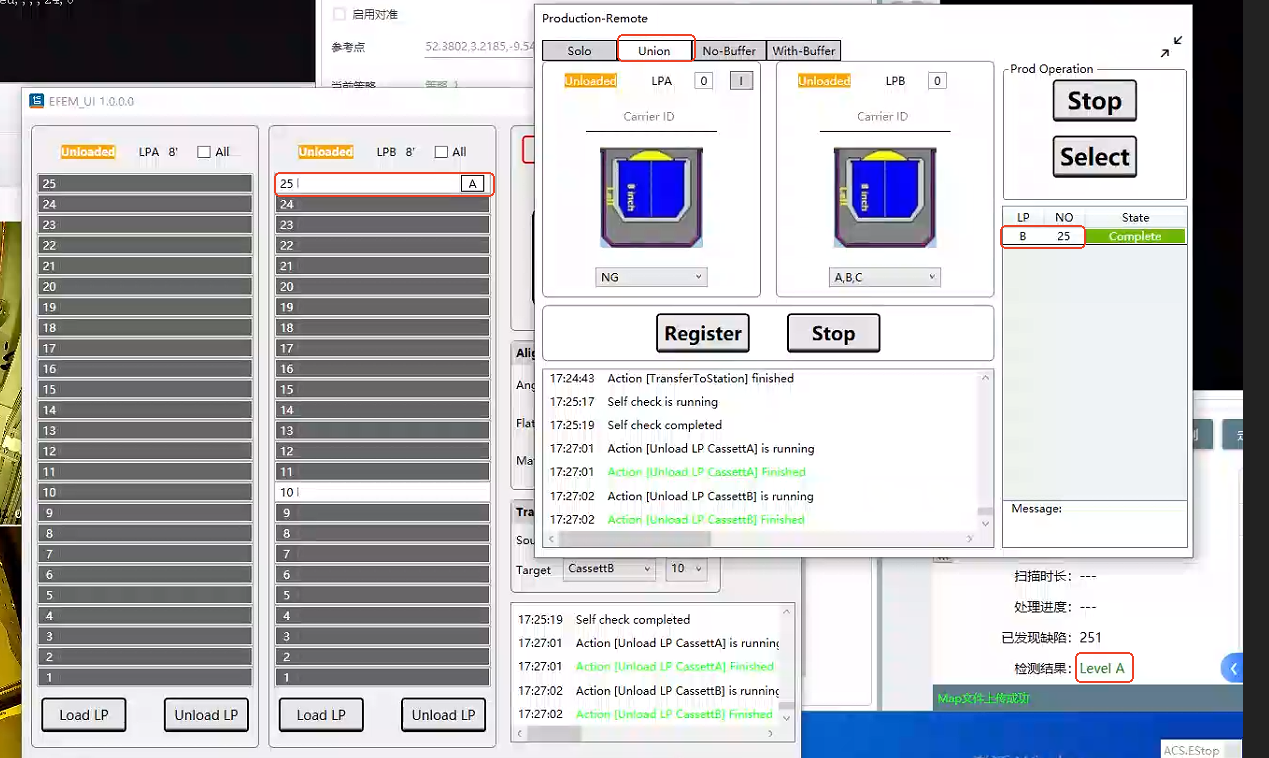The image size is (1269, 758).
Task: Select LPB slot 25 marked A
Action: click(383, 183)
